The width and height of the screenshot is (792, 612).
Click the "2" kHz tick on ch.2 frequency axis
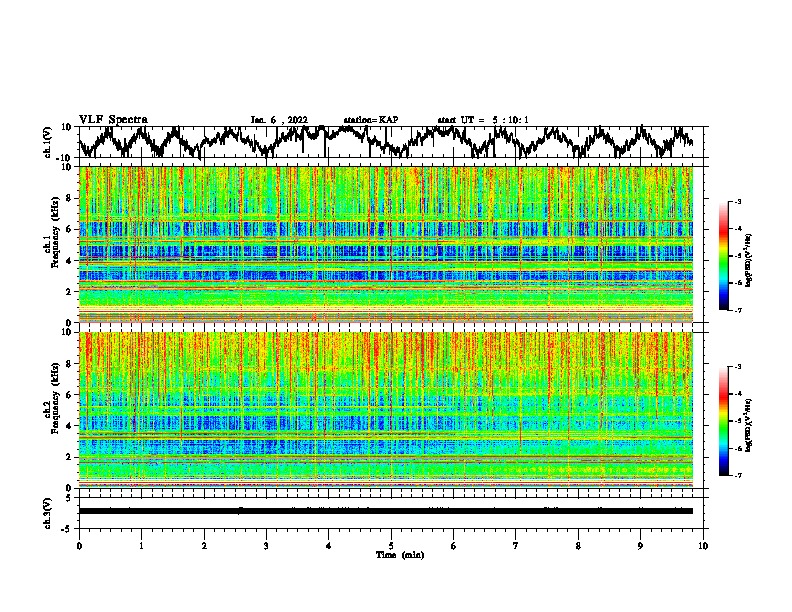tap(70, 457)
